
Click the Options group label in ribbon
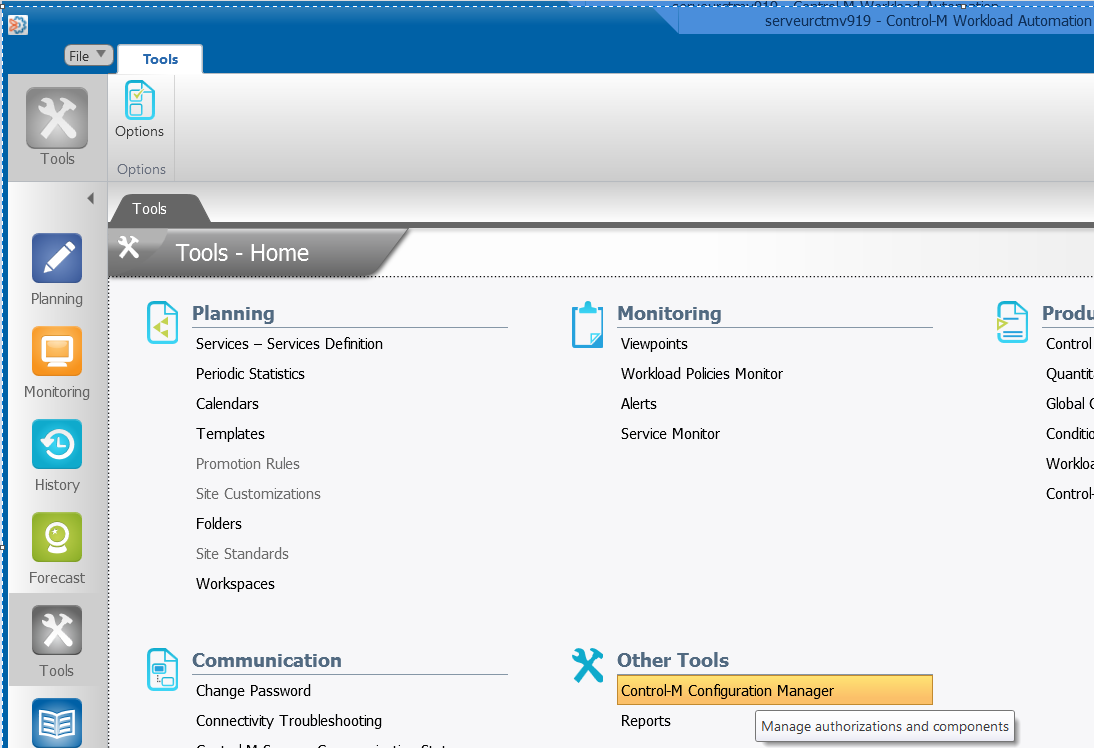coord(142,170)
